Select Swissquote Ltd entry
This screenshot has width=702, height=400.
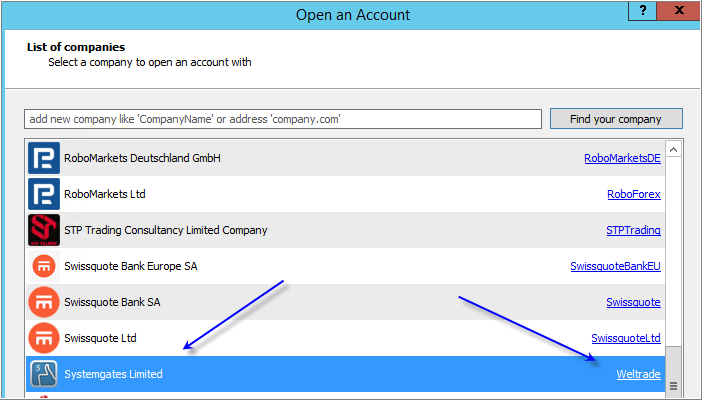click(345, 338)
